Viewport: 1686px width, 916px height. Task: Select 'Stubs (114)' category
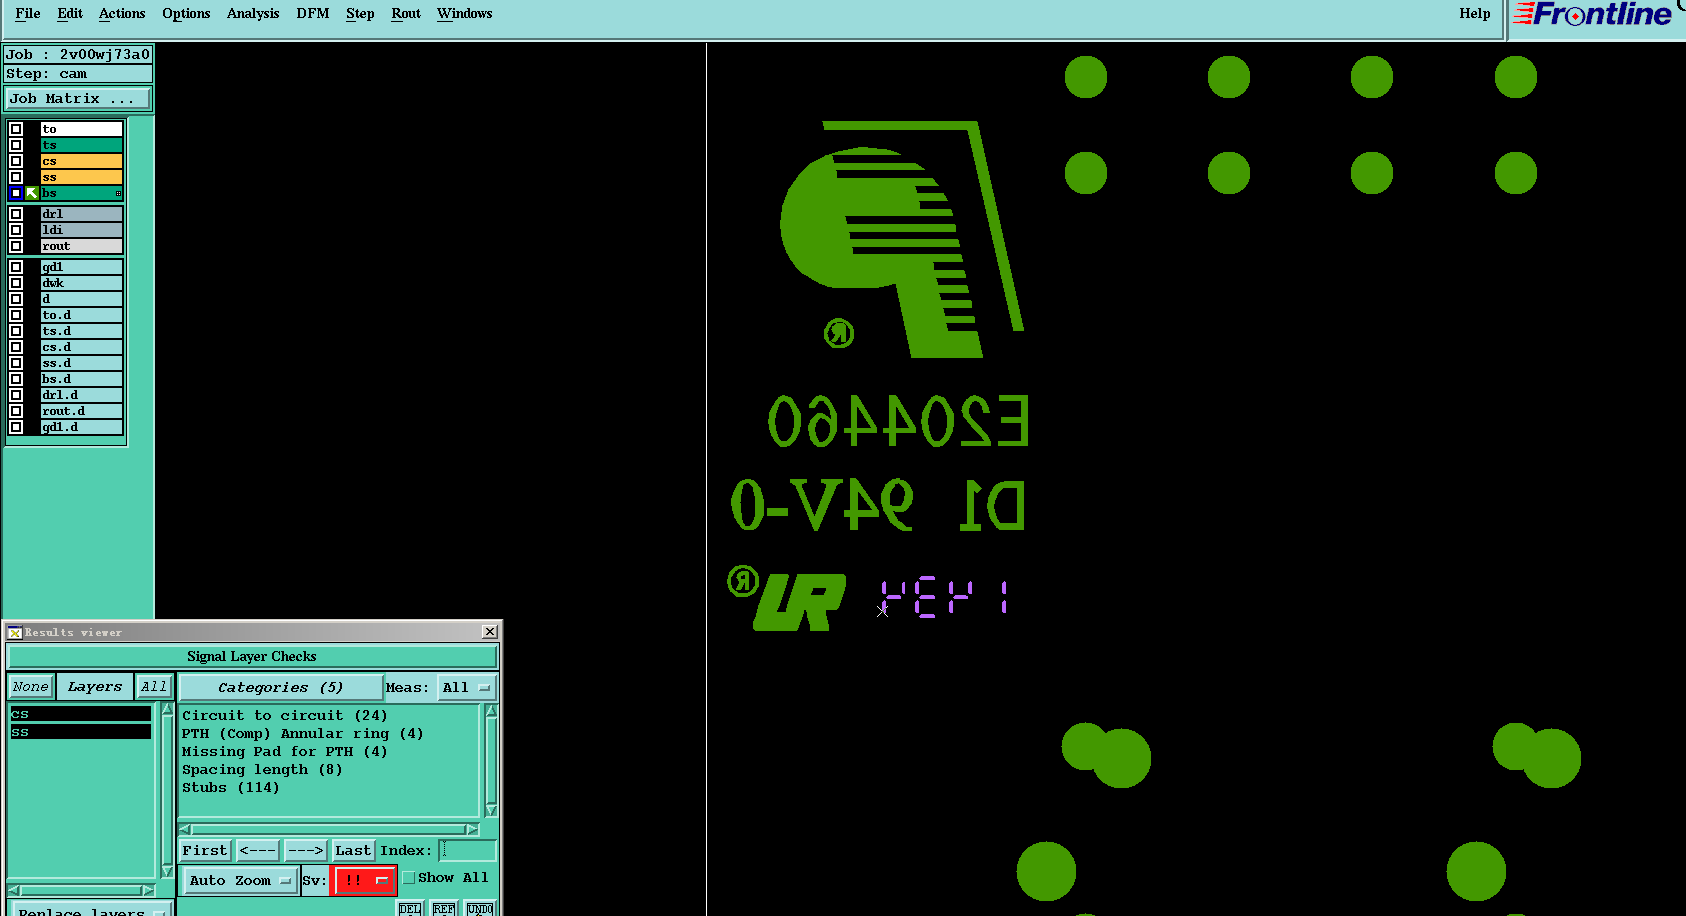tap(231, 788)
